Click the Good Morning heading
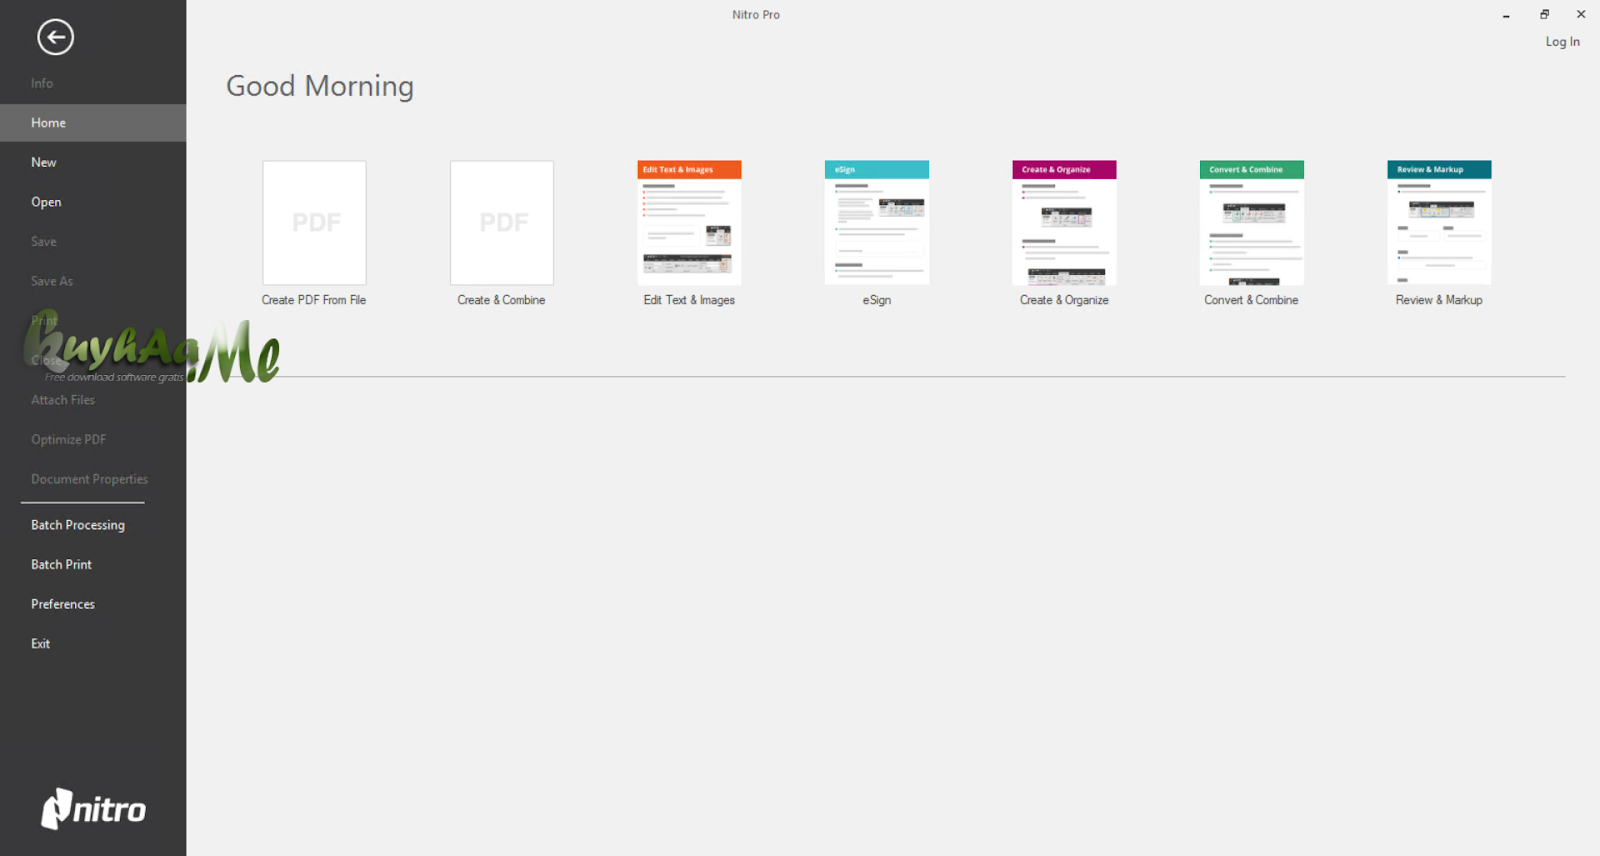Screen dimensions: 1600x856 coord(320,87)
